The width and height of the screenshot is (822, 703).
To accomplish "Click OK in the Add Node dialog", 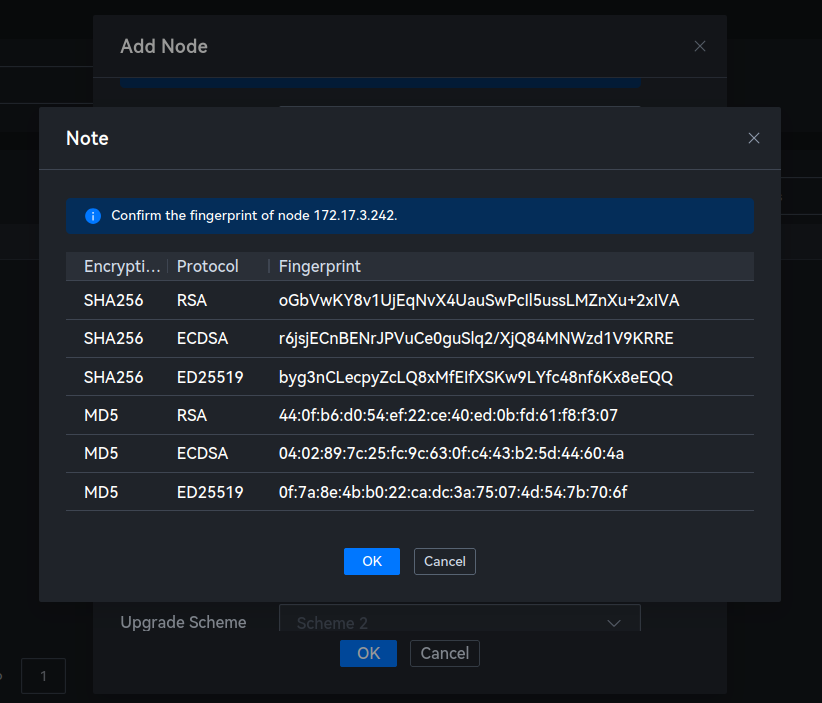I will tap(368, 653).
